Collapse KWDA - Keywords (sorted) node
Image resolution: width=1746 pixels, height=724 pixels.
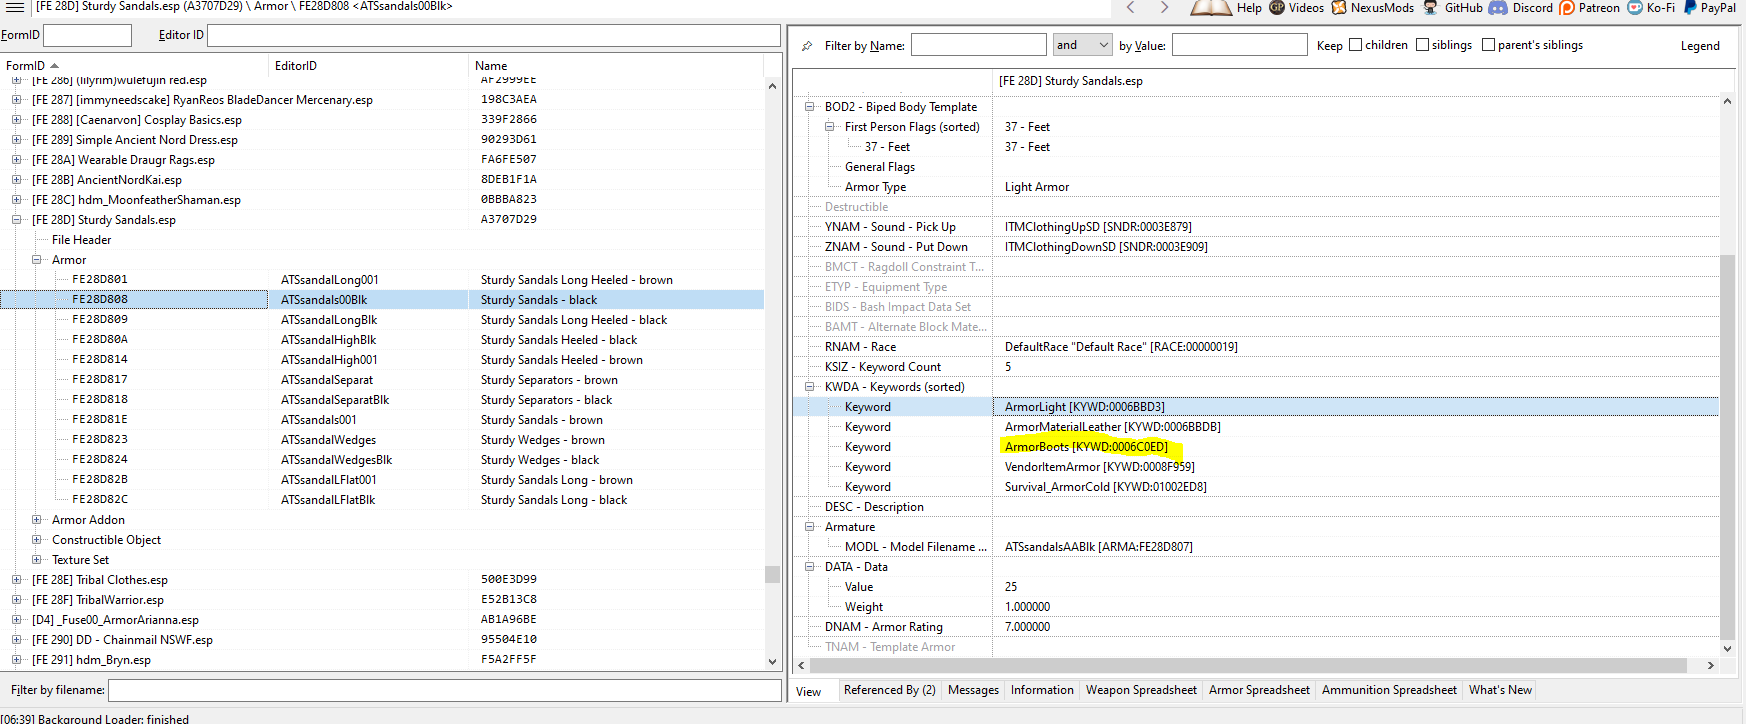[810, 387]
